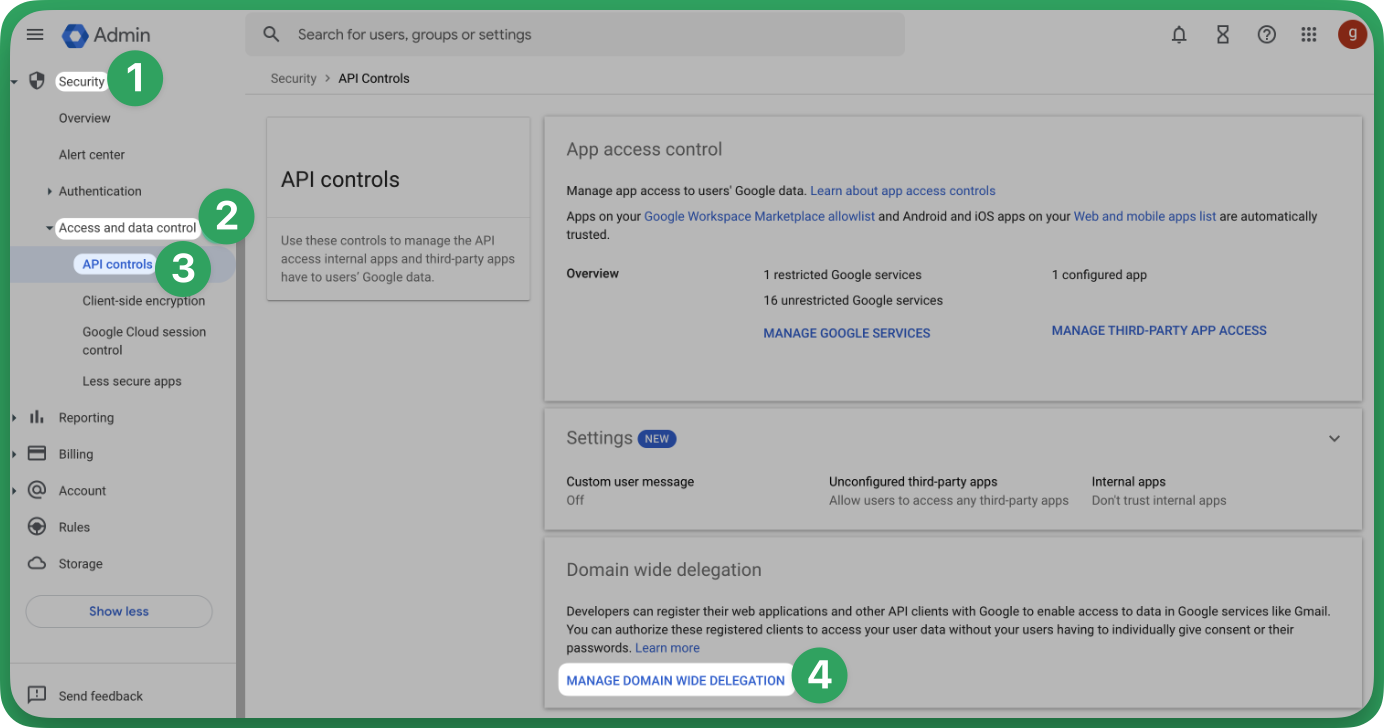Open the main hamburger menu

(35, 35)
